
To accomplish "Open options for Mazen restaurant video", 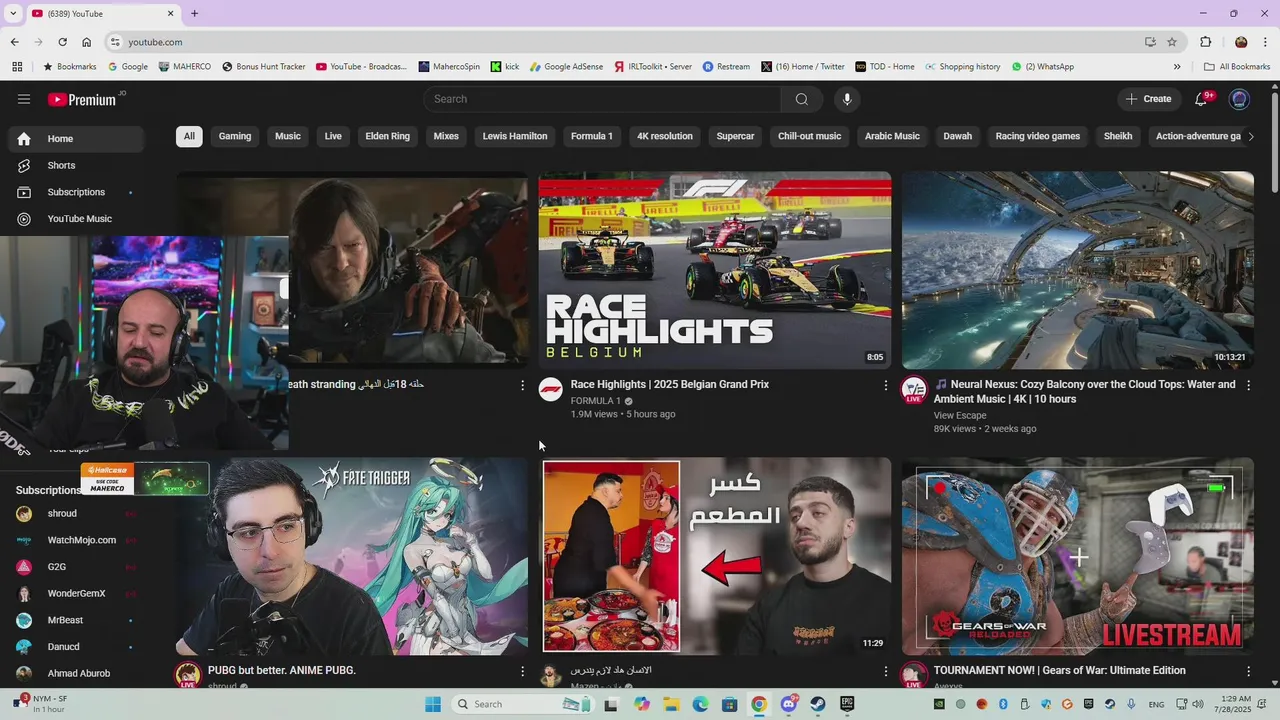I will (x=885, y=671).
